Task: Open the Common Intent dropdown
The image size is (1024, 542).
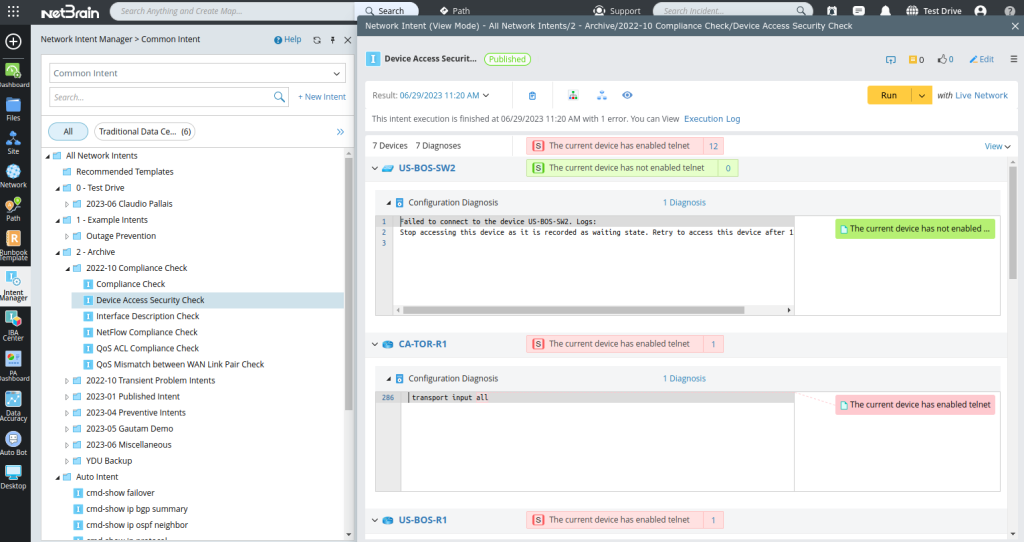Action: click(197, 73)
